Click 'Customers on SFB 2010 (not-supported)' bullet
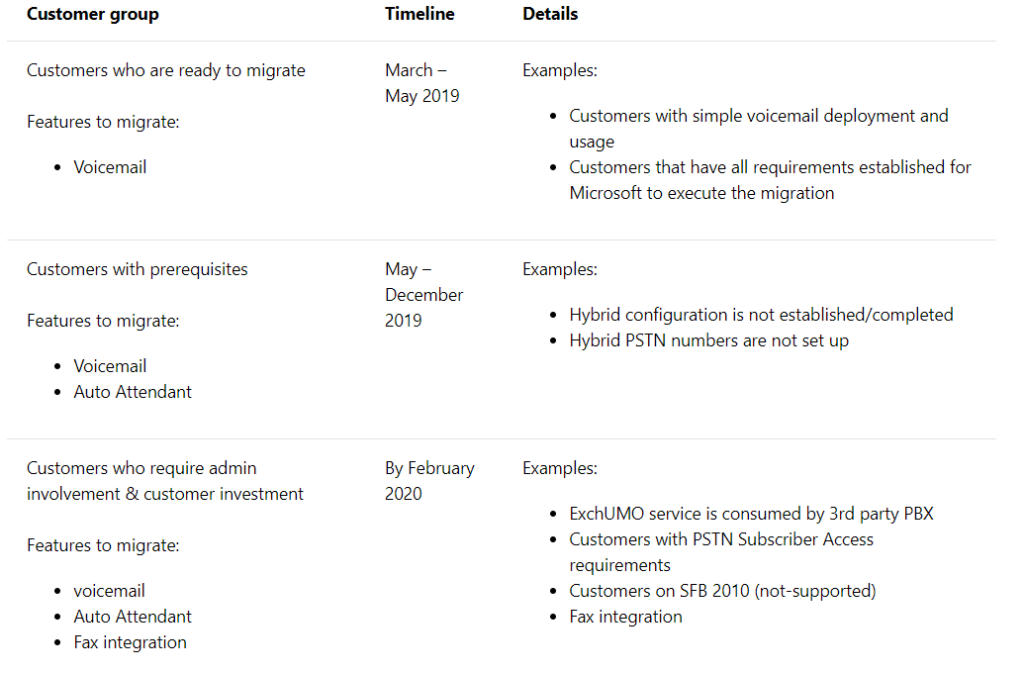This screenshot has width=1024, height=674. [723, 591]
